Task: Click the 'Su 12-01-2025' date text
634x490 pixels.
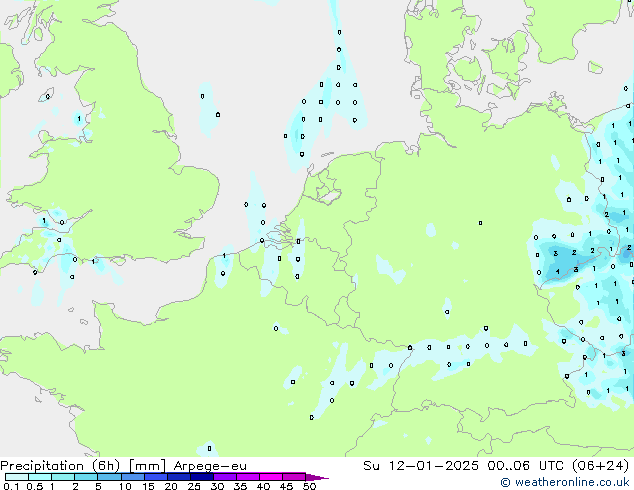Action: [421, 465]
